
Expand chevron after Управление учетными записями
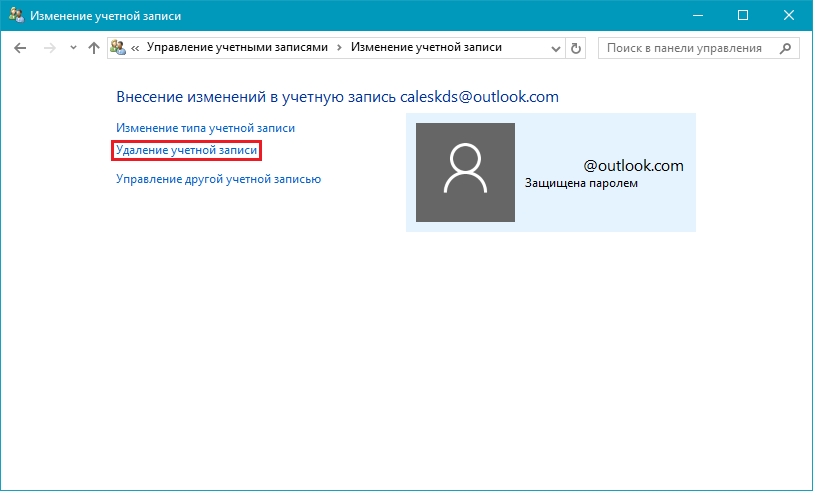point(339,48)
